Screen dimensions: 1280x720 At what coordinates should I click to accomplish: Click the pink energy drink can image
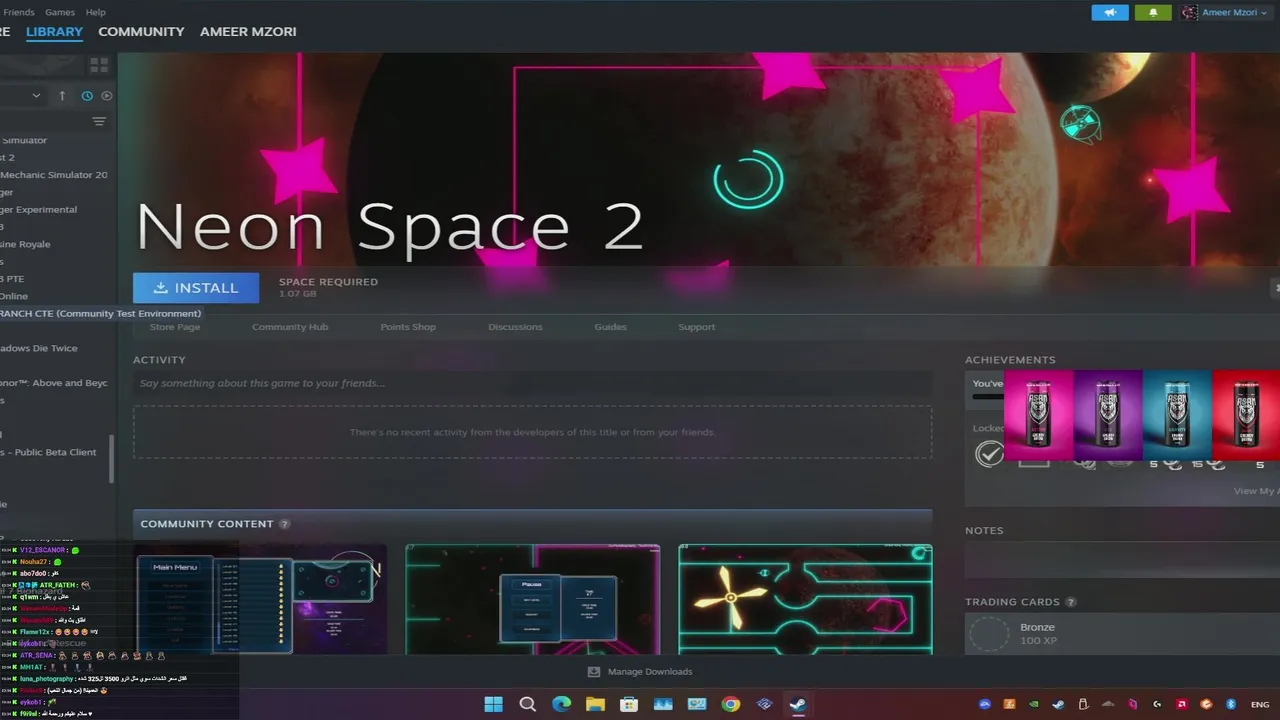pos(1038,415)
